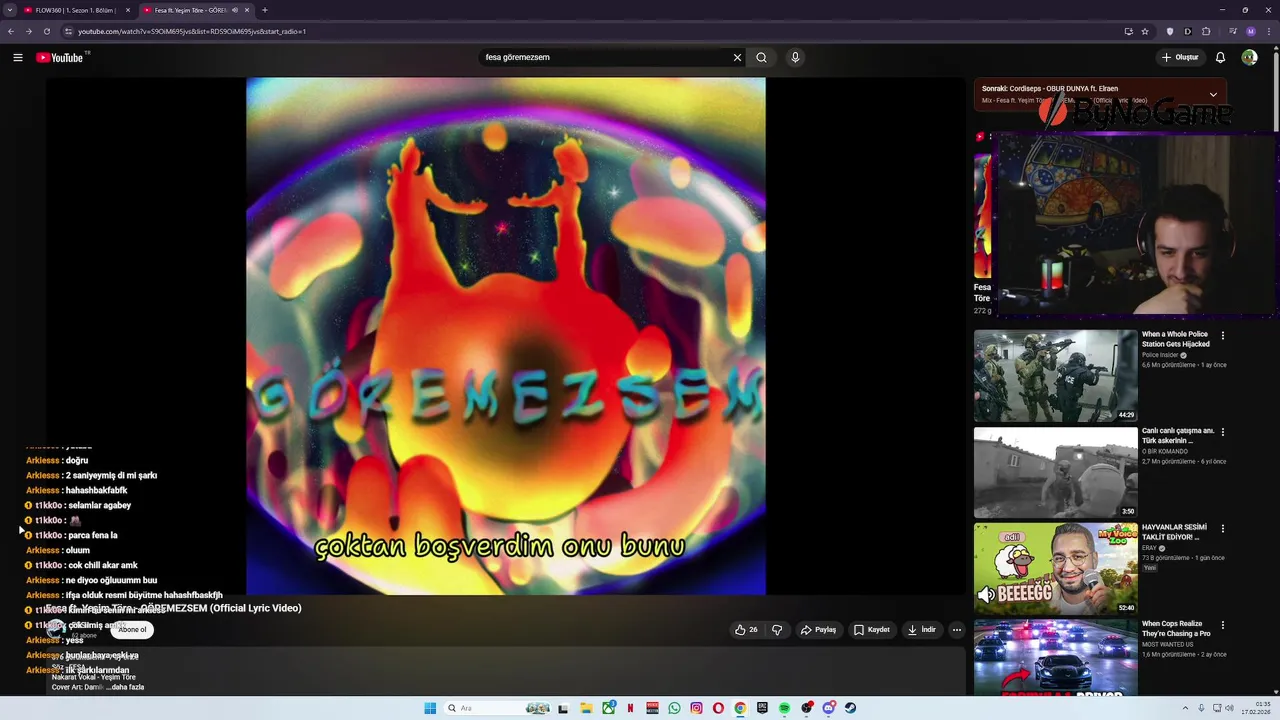Open the When Cops Realize thumbnail

1055,657
